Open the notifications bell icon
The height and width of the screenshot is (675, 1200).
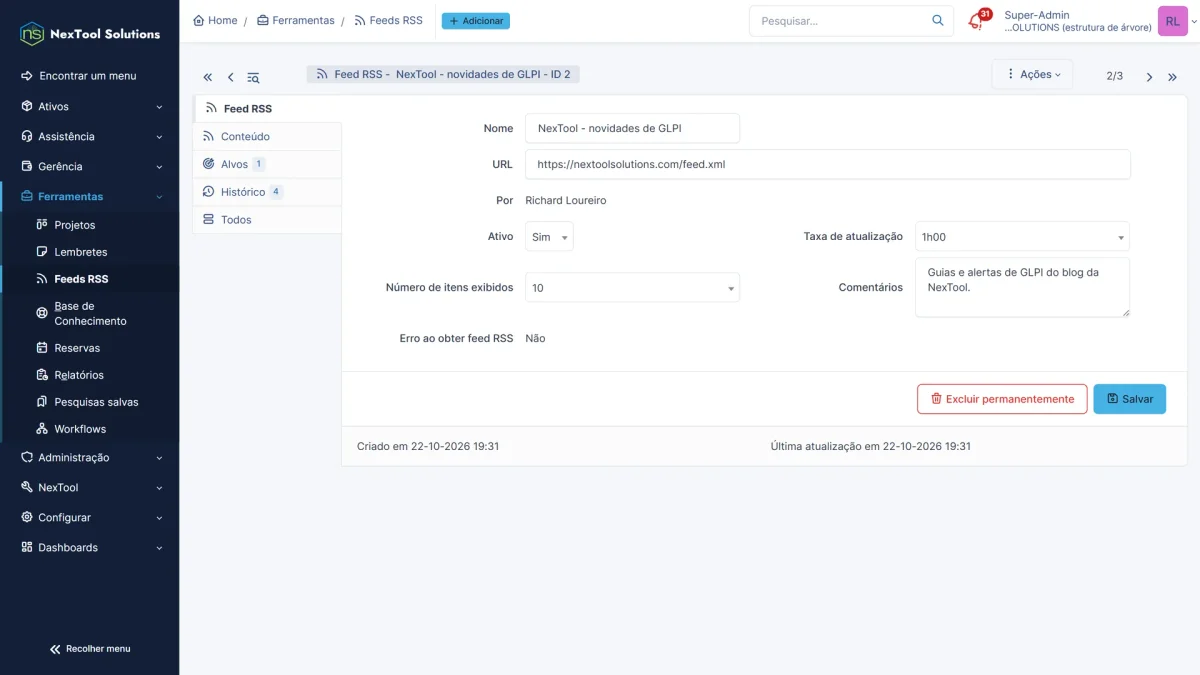pos(976,21)
